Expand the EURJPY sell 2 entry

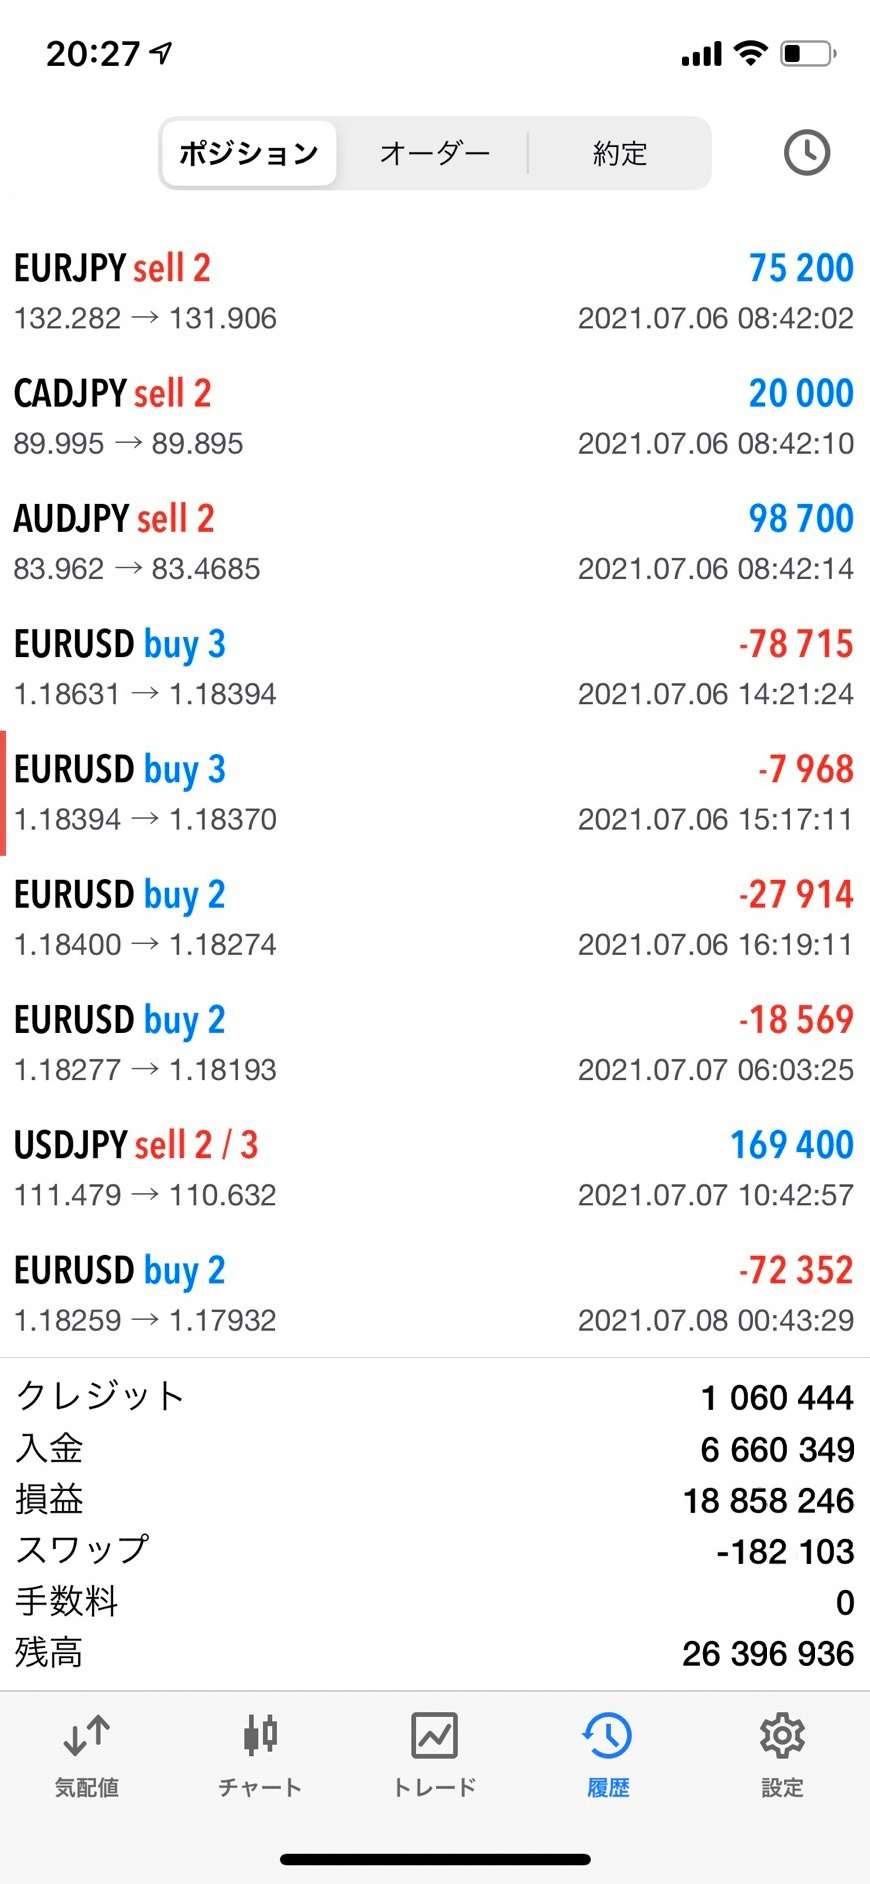(x=434, y=292)
